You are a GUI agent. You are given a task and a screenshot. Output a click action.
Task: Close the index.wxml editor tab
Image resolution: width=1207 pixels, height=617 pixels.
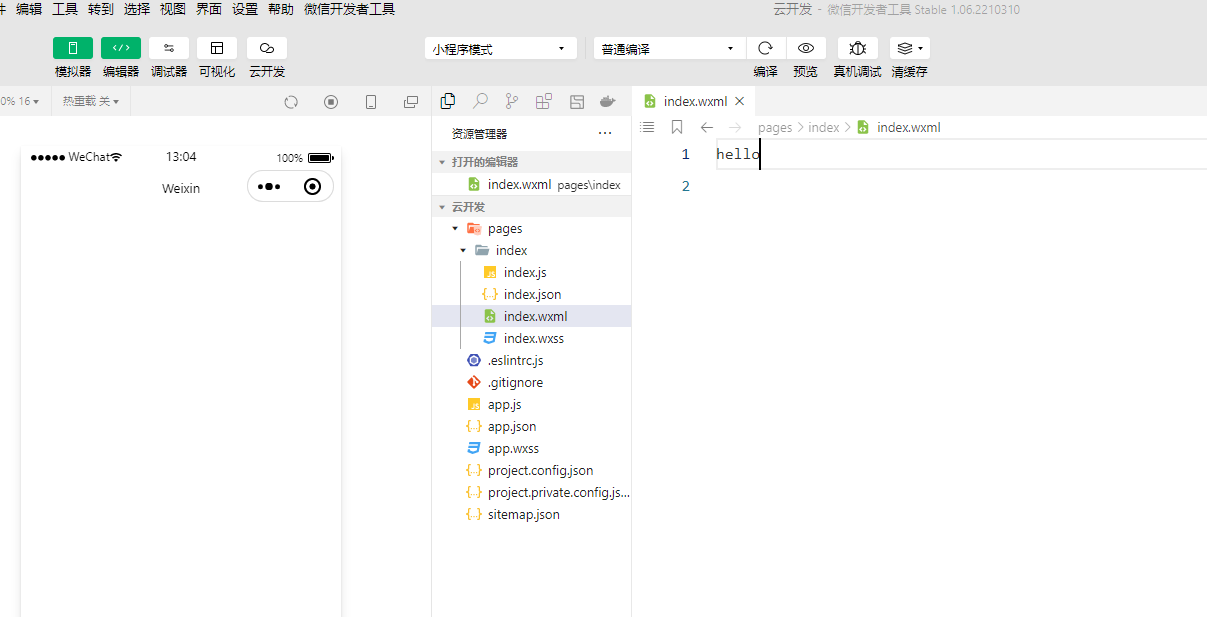(740, 101)
